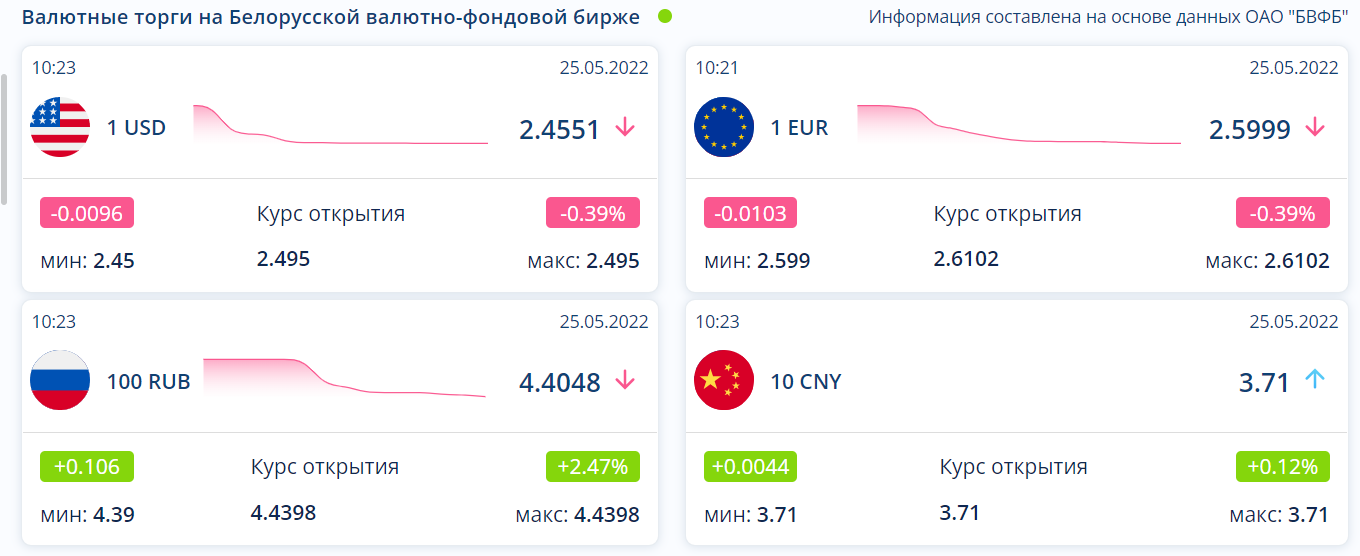Screen dimensions: 1360x556
Task: Open the USD rate trend chart
Action: (x=340, y=127)
